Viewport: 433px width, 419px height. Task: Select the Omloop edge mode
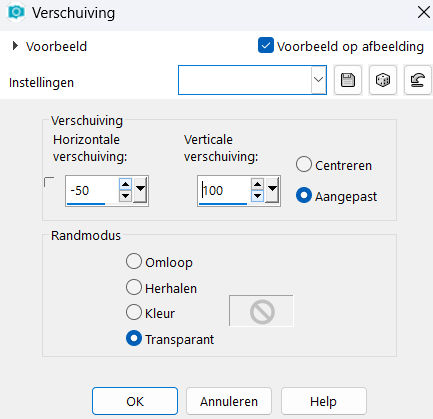point(134,261)
